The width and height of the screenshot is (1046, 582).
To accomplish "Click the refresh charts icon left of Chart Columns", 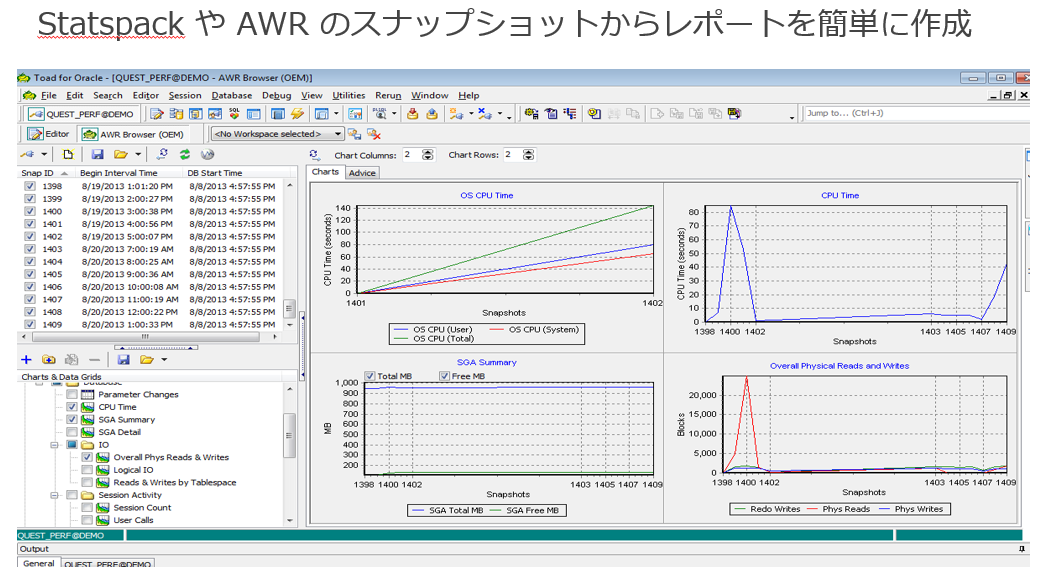I will coord(315,155).
